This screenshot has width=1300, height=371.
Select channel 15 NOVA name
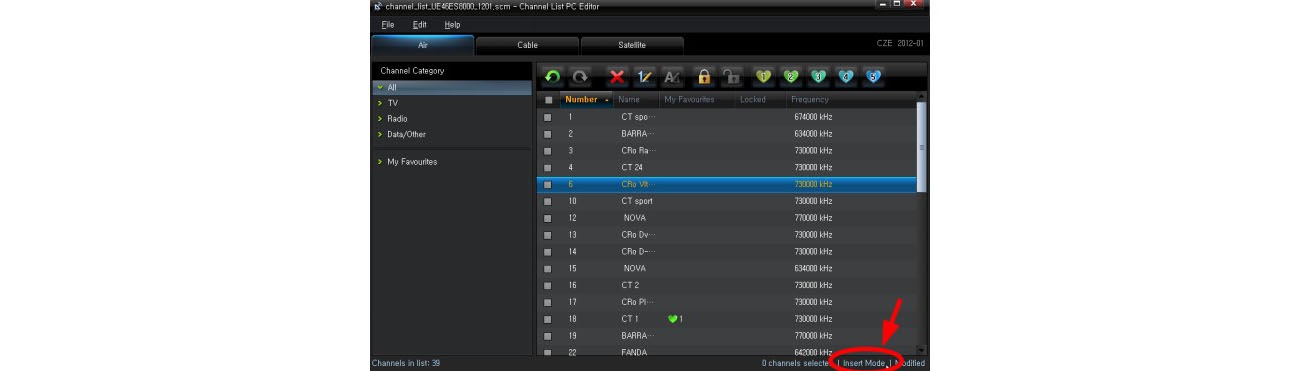635,268
